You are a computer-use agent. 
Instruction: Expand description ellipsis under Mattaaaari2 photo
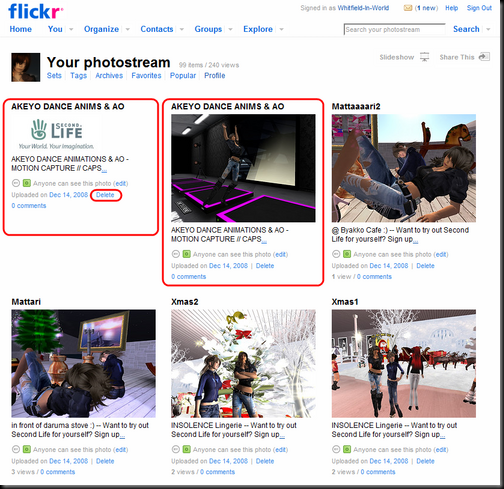415,240
